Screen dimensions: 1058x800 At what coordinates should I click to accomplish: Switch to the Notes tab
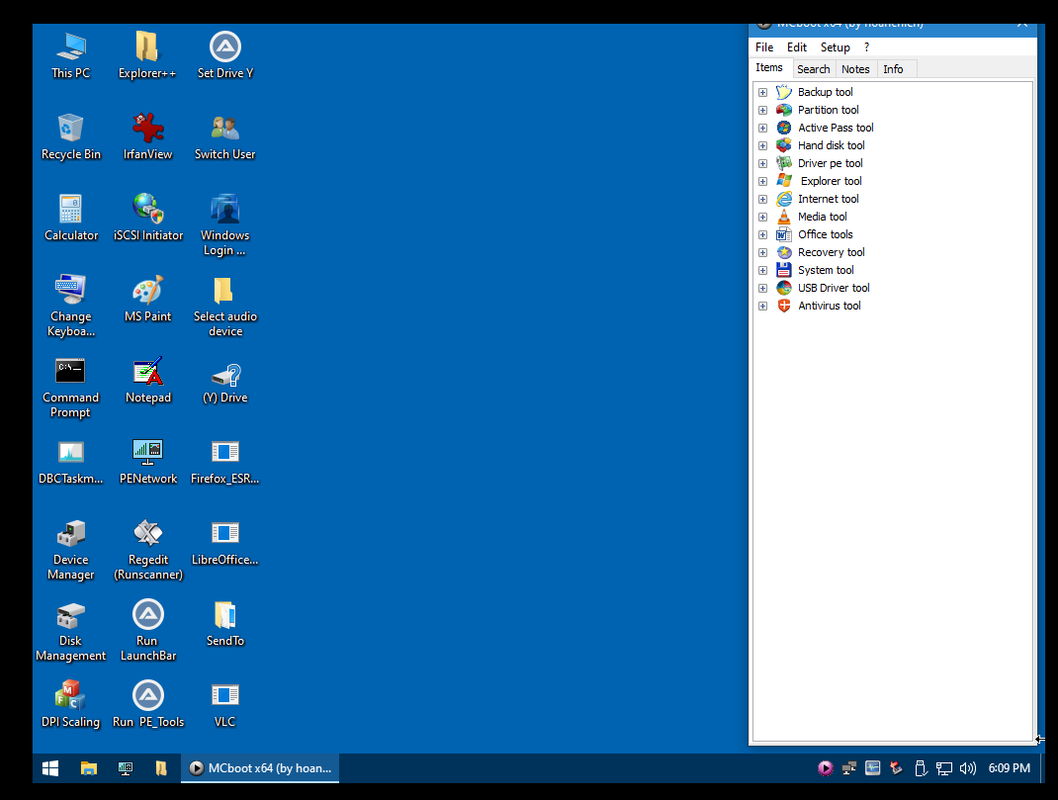click(x=855, y=69)
